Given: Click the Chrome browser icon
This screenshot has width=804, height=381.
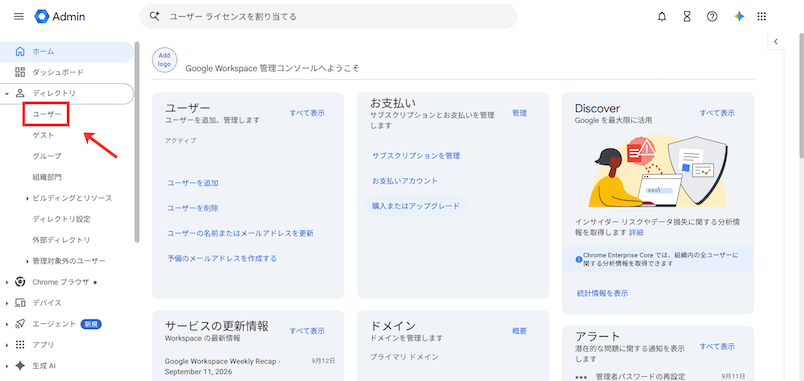Looking at the screenshot, I should 20,282.
